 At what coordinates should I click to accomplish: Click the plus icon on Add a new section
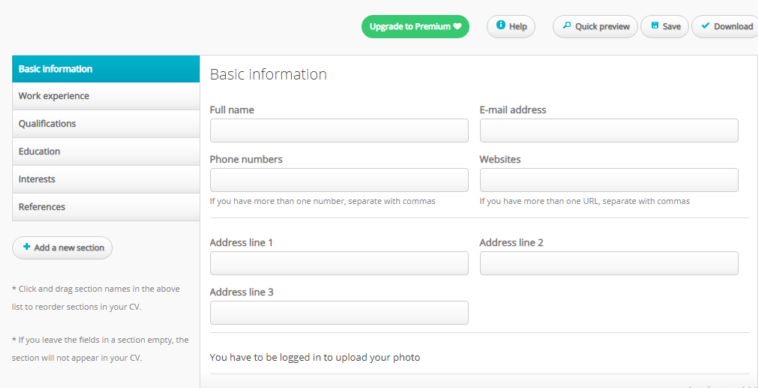tap(27, 247)
